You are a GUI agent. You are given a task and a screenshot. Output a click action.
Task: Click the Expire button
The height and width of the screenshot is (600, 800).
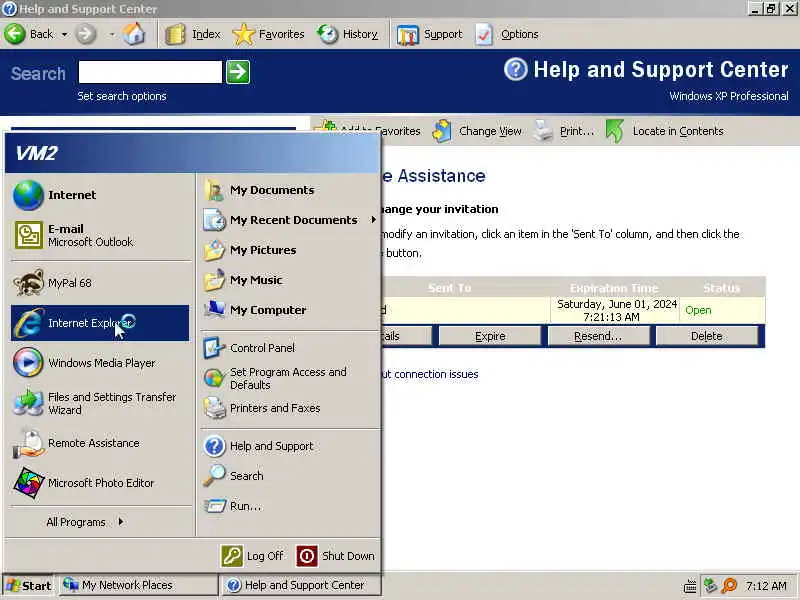pyautogui.click(x=490, y=336)
